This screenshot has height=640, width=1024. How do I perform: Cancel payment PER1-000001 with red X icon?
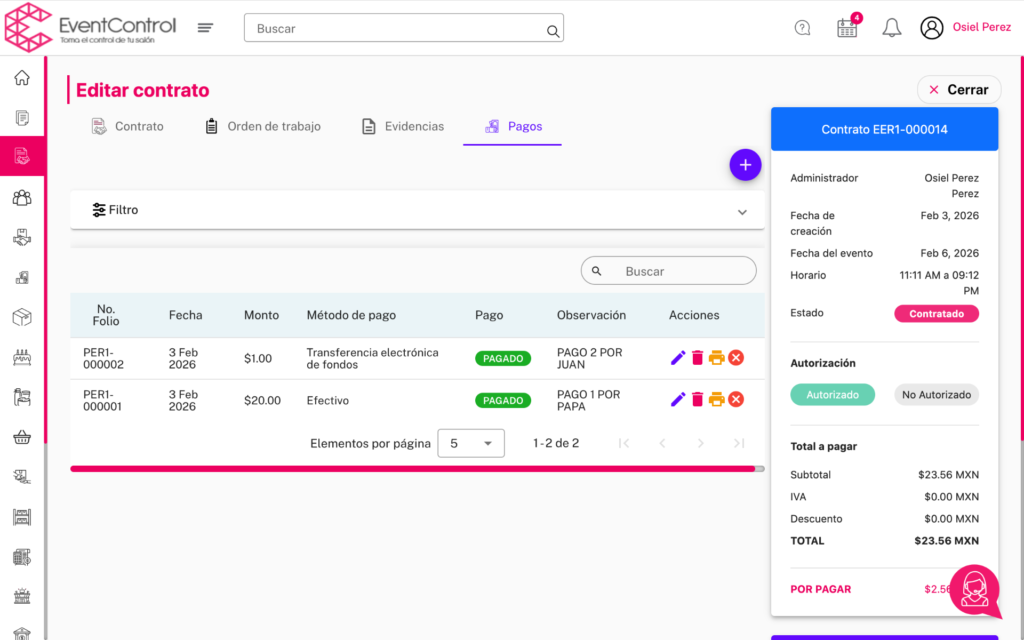tap(736, 400)
